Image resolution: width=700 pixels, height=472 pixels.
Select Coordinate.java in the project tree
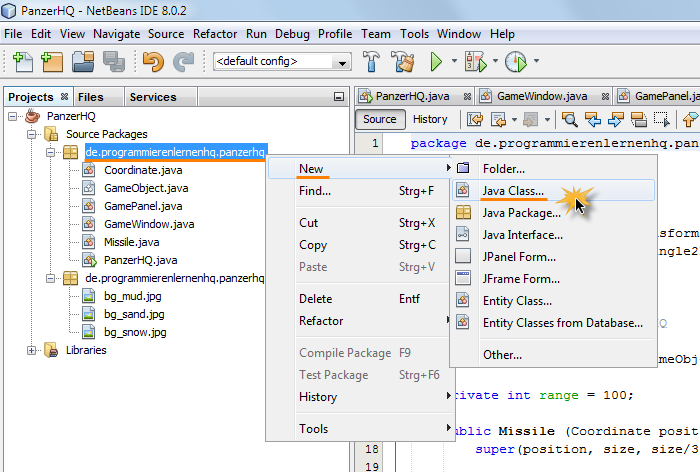pyautogui.click(x=143, y=170)
